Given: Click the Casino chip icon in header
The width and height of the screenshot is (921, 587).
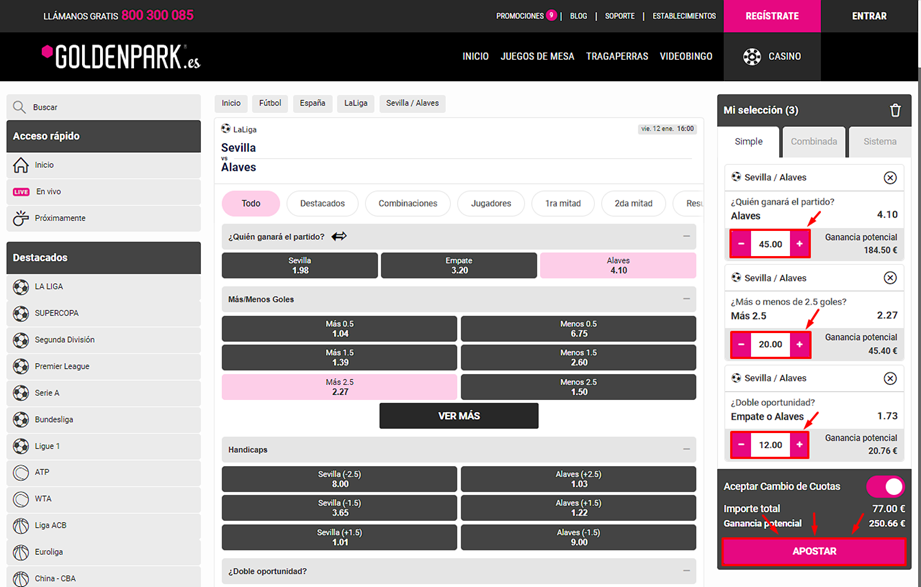Looking at the screenshot, I should point(752,57).
